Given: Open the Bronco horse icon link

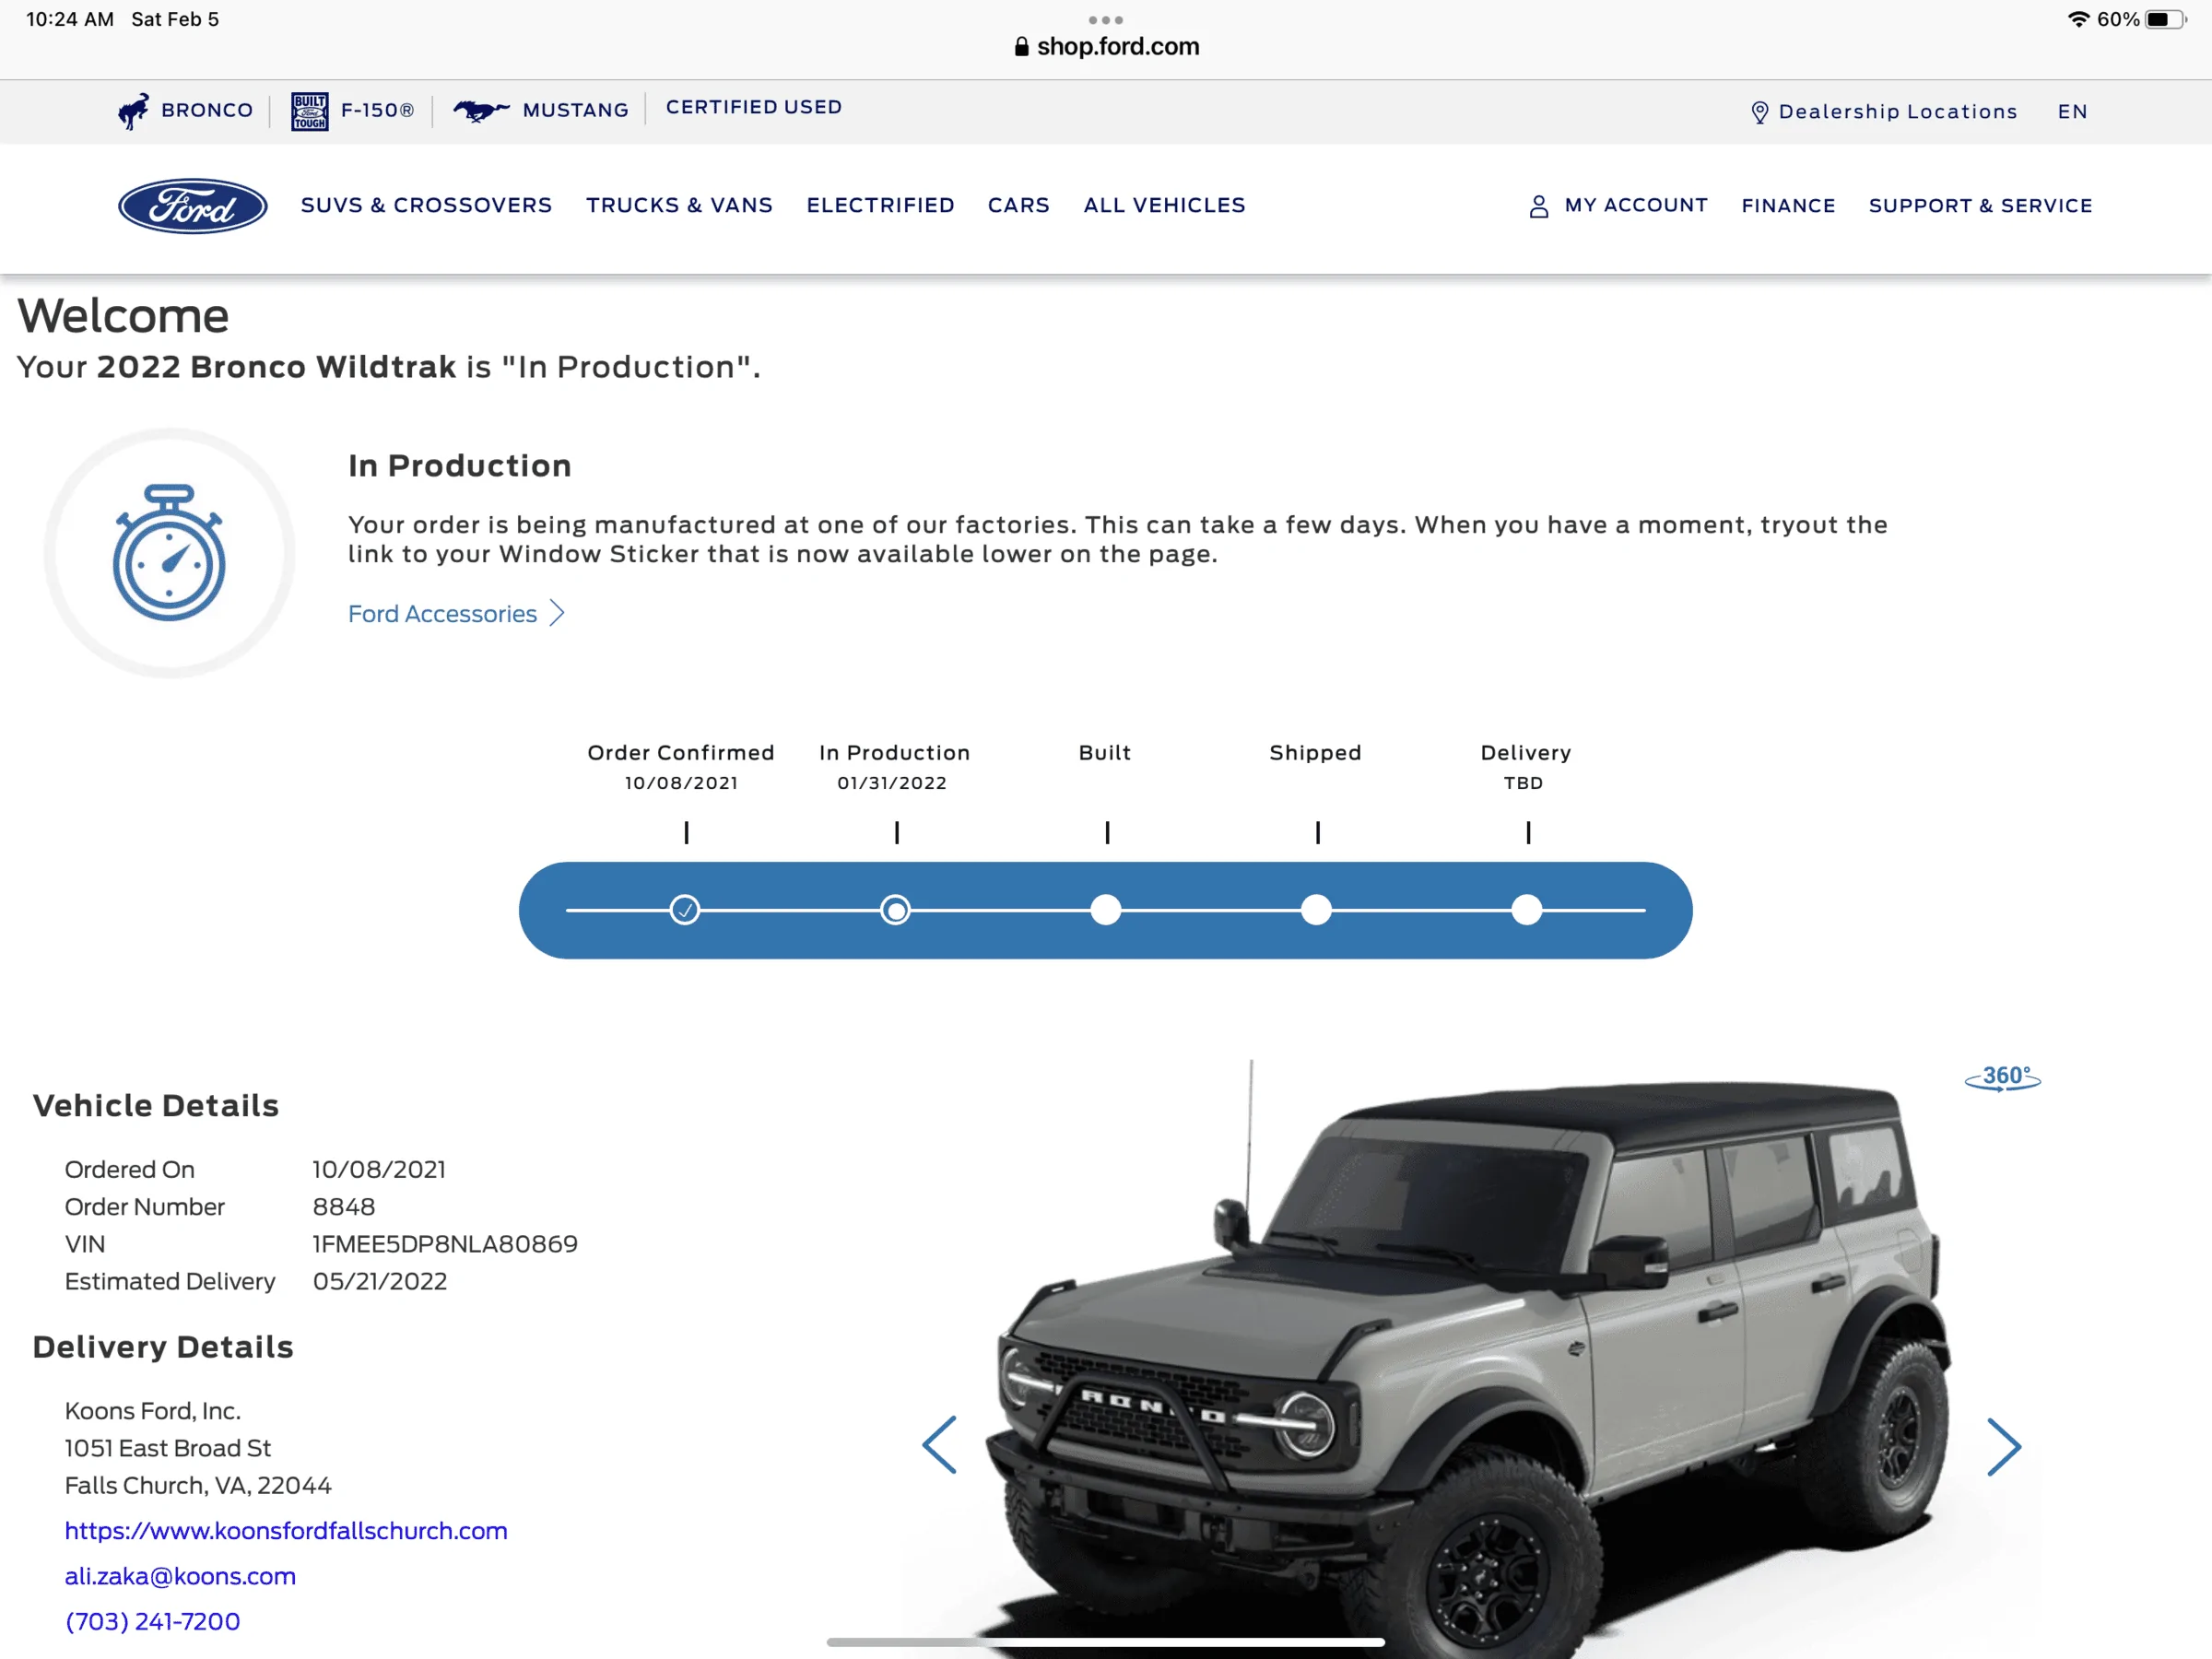Looking at the screenshot, I should pyautogui.click(x=133, y=111).
